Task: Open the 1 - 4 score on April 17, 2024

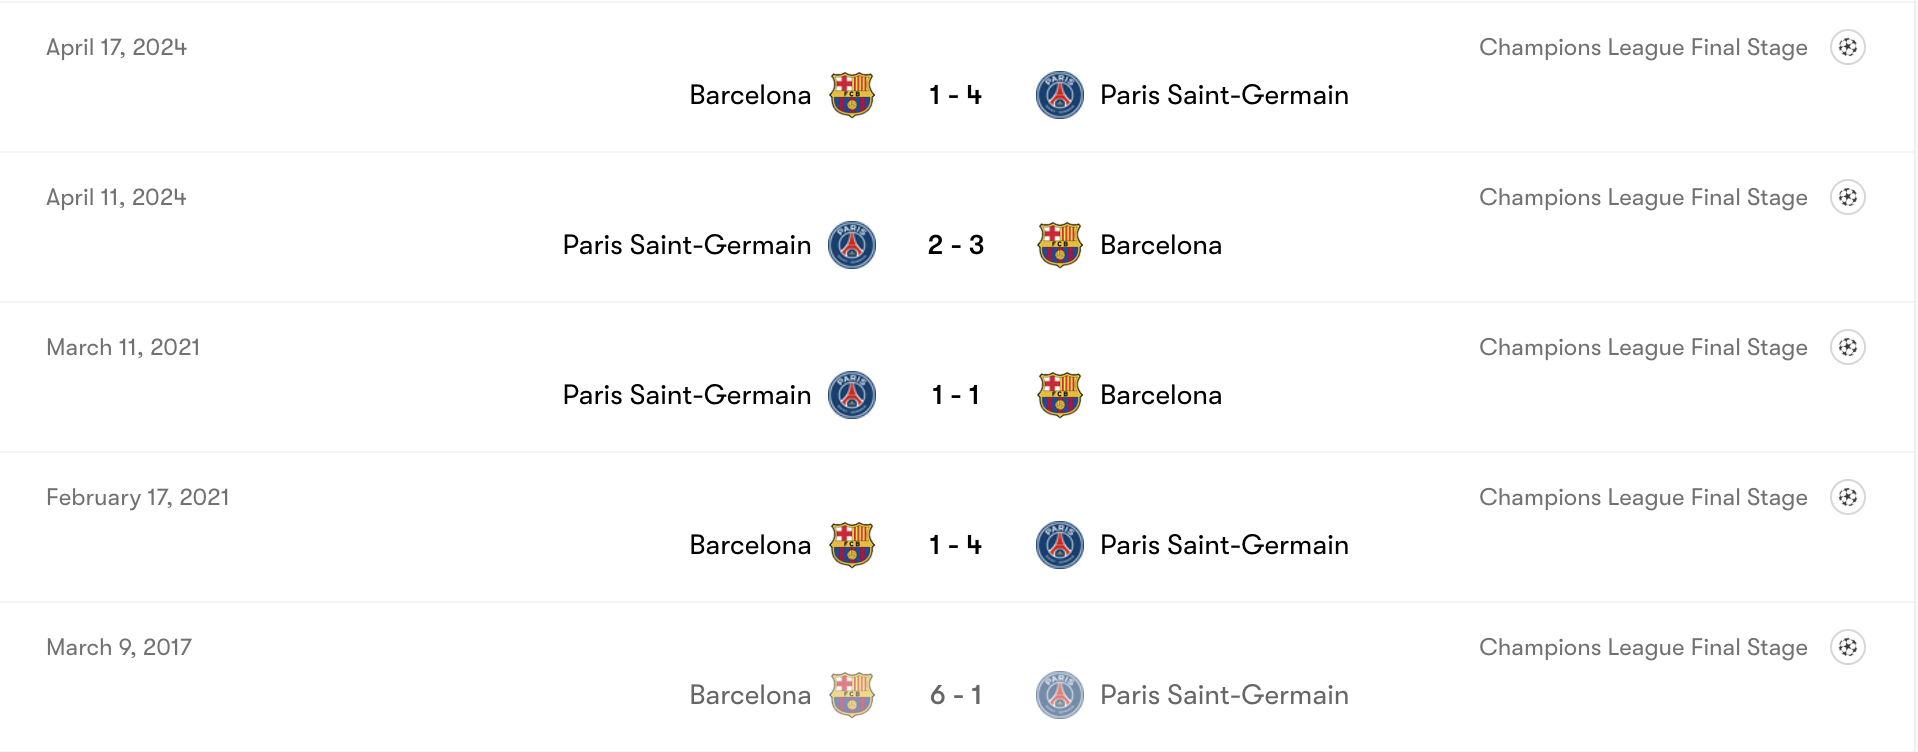Action: (956, 95)
